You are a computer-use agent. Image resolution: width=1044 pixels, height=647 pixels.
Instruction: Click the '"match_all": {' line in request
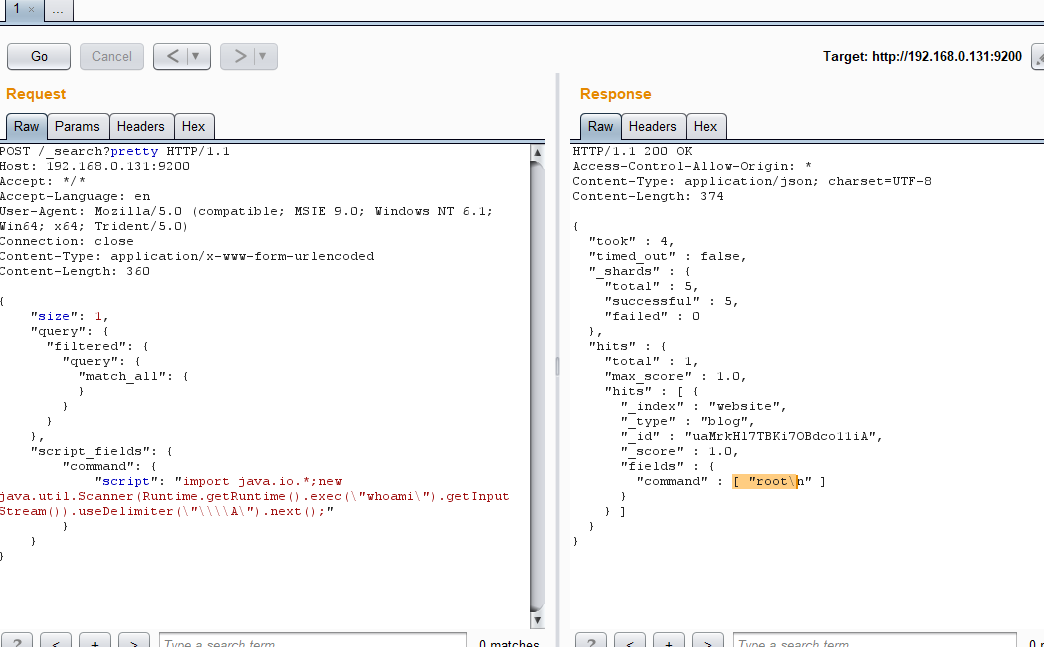tap(134, 376)
